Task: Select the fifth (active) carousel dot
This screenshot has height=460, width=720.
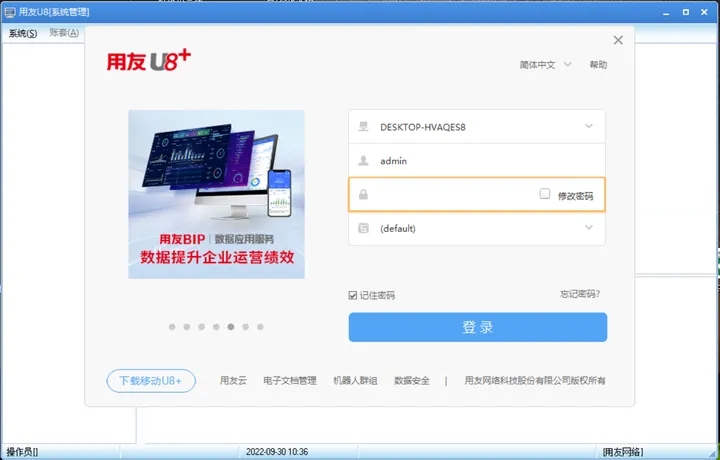Action: click(231, 327)
